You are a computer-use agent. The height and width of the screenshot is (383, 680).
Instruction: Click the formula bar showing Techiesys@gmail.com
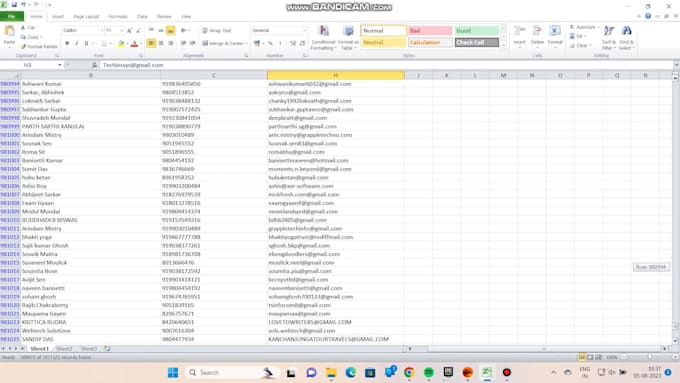pyautogui.click(x=387, y=65)
